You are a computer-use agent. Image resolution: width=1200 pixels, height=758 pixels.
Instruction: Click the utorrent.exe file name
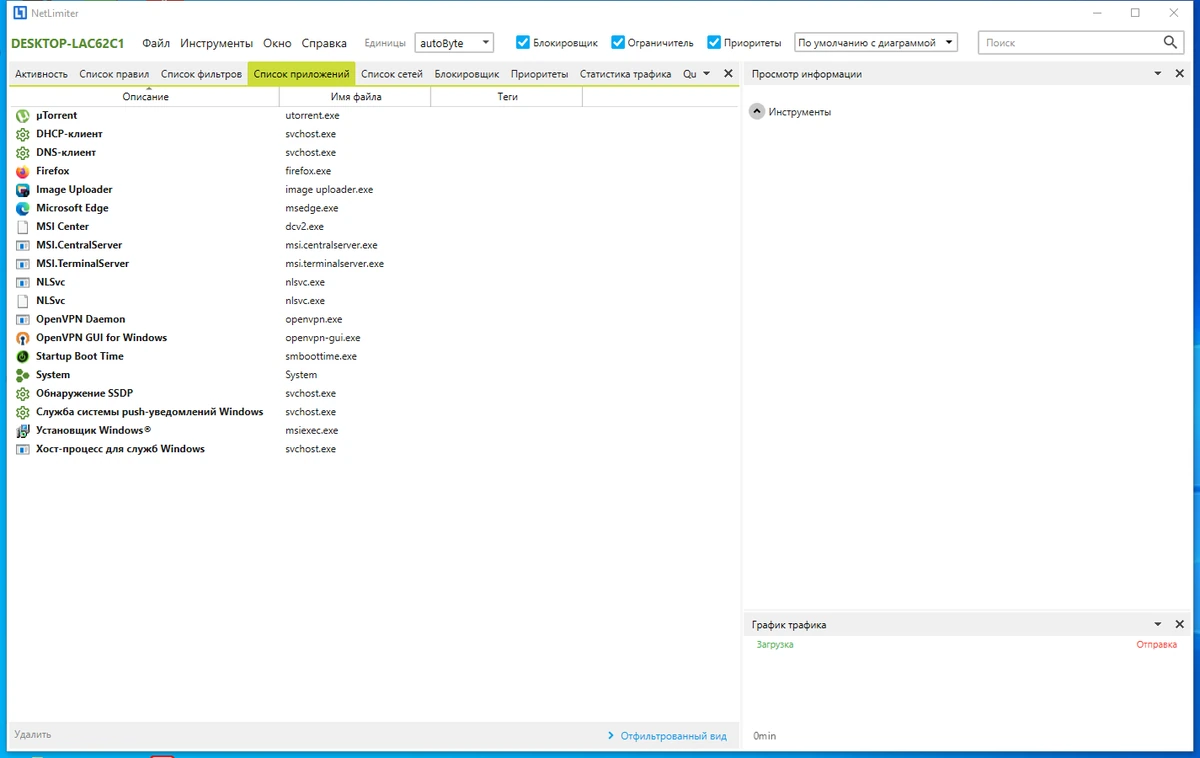[312, 116]
